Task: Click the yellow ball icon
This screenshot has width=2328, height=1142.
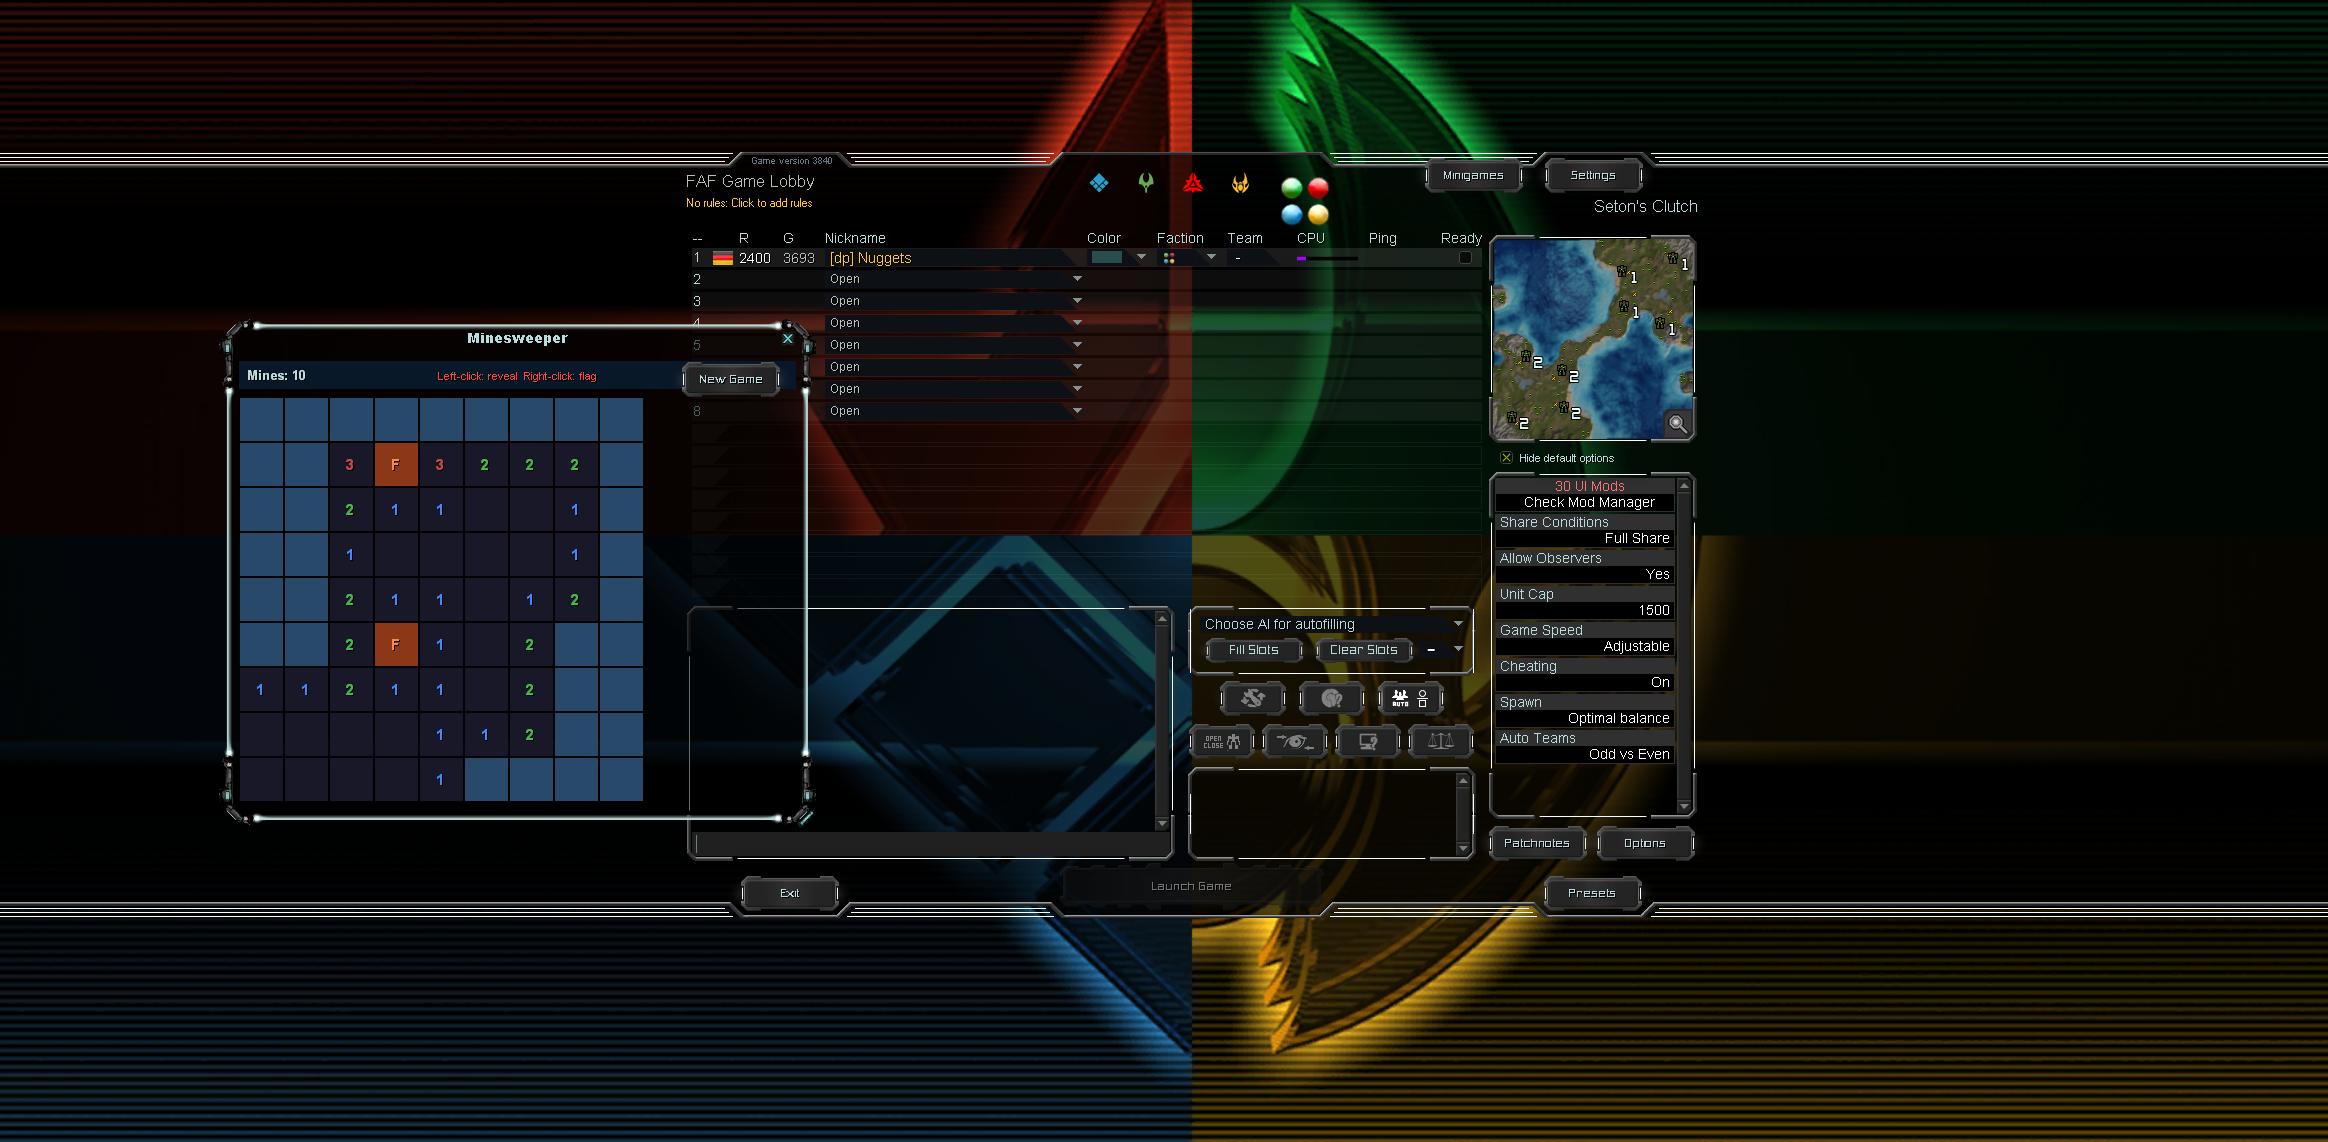Action: (1319, 214)
